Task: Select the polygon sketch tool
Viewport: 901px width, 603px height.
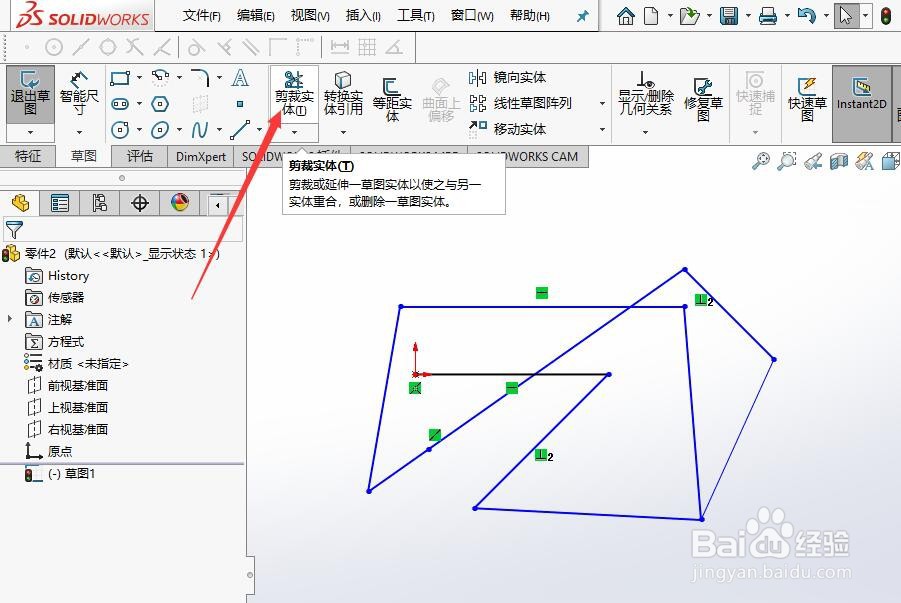Action: click(160, 104)
